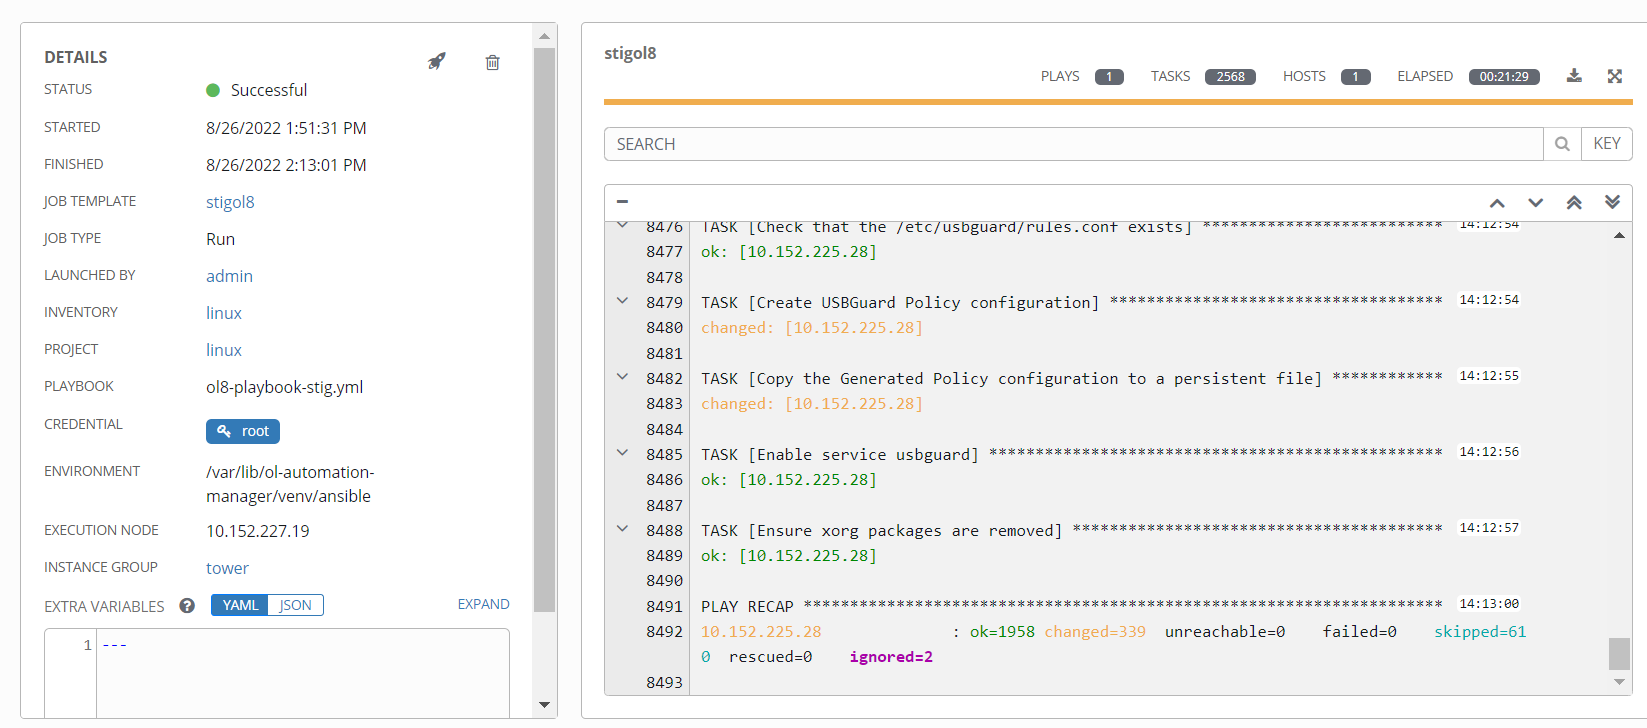Open the linux project link
Screen dimensions: 1647x728
pos(224,350)
